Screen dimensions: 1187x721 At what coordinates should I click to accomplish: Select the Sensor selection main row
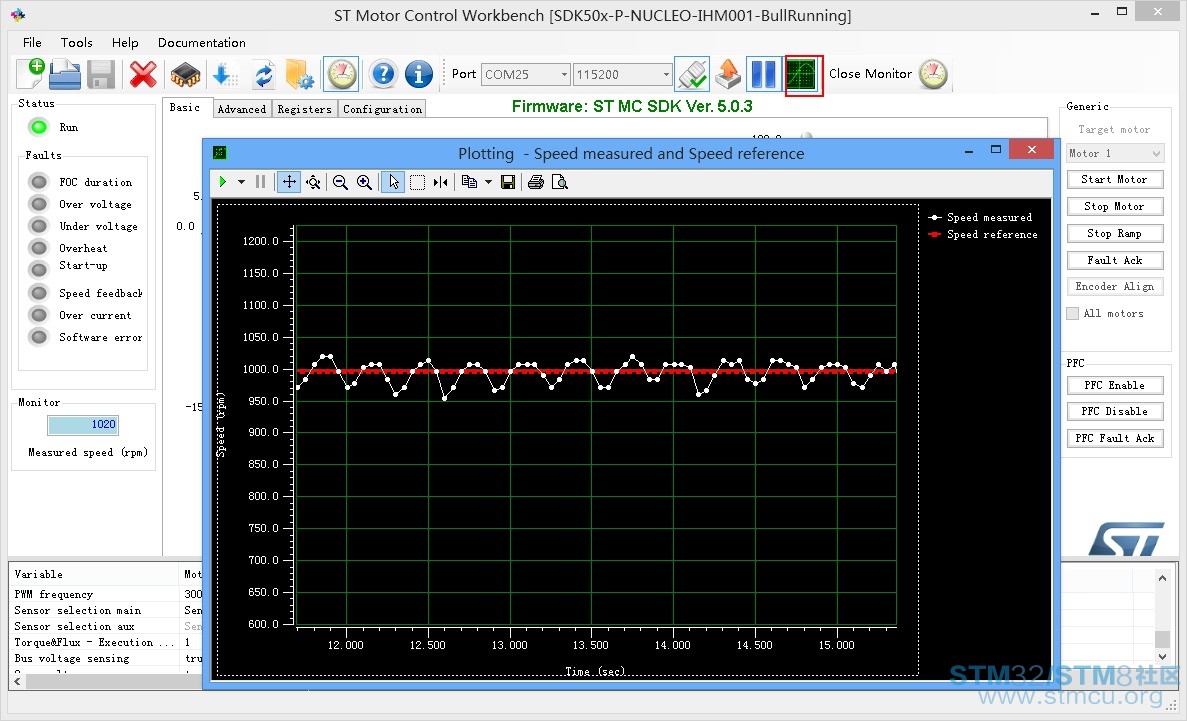click(x=107, y=610)
